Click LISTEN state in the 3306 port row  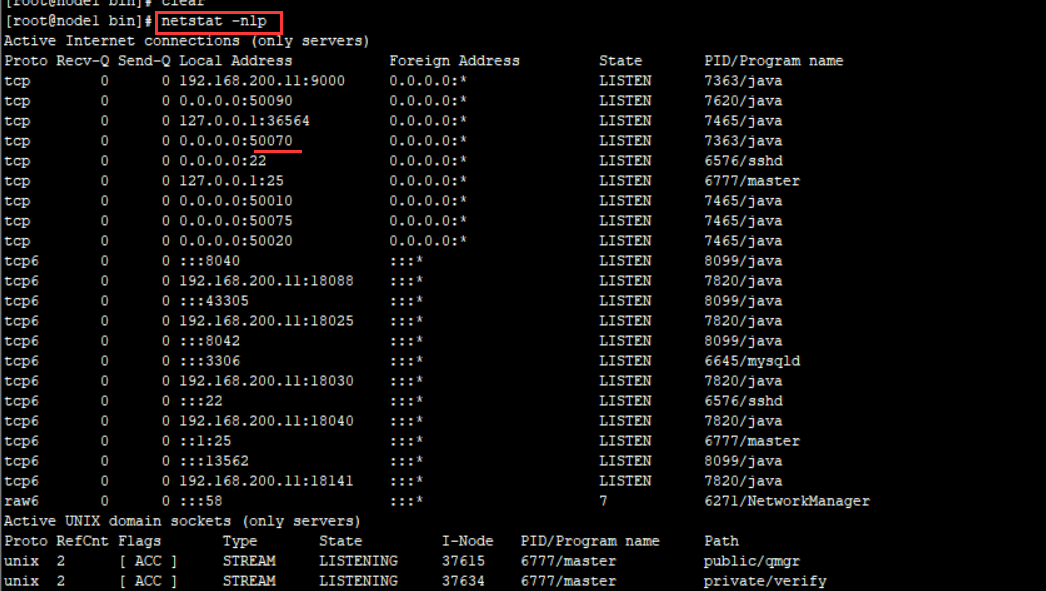(625, 361)
